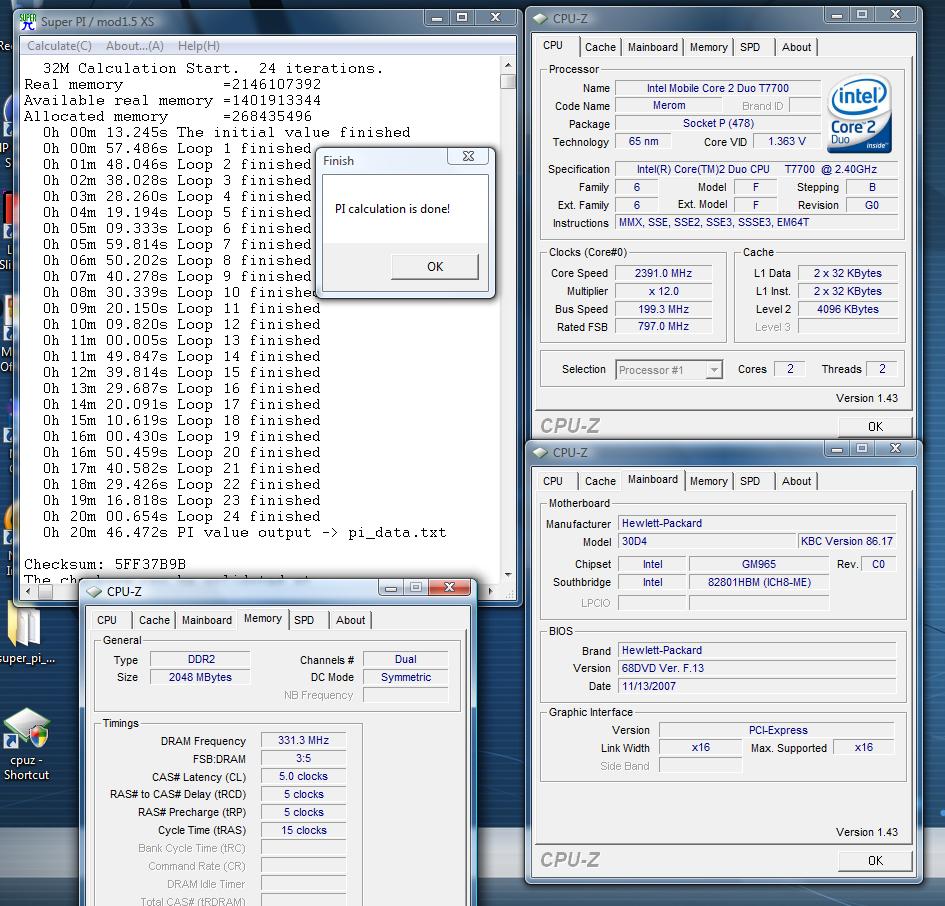Click the BIOS Version 68DVD Ver. F.13
Viewport: 945px width, 906px height.
click(x=758, y=668)
